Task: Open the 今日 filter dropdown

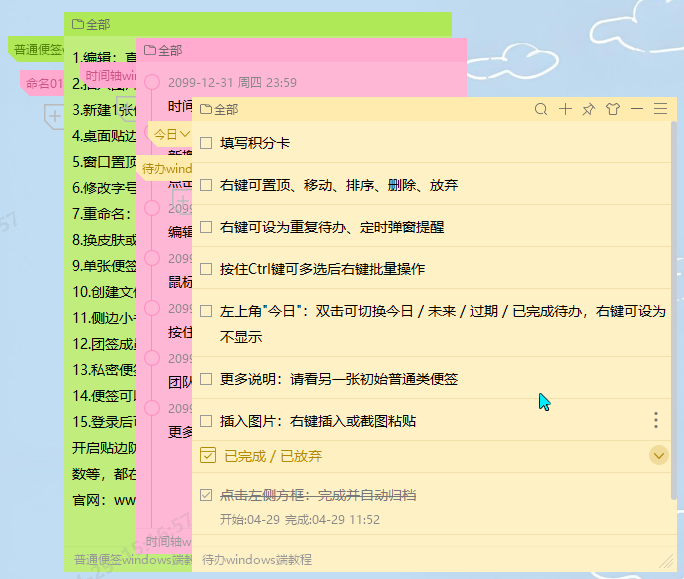Action: coord(169,133)
